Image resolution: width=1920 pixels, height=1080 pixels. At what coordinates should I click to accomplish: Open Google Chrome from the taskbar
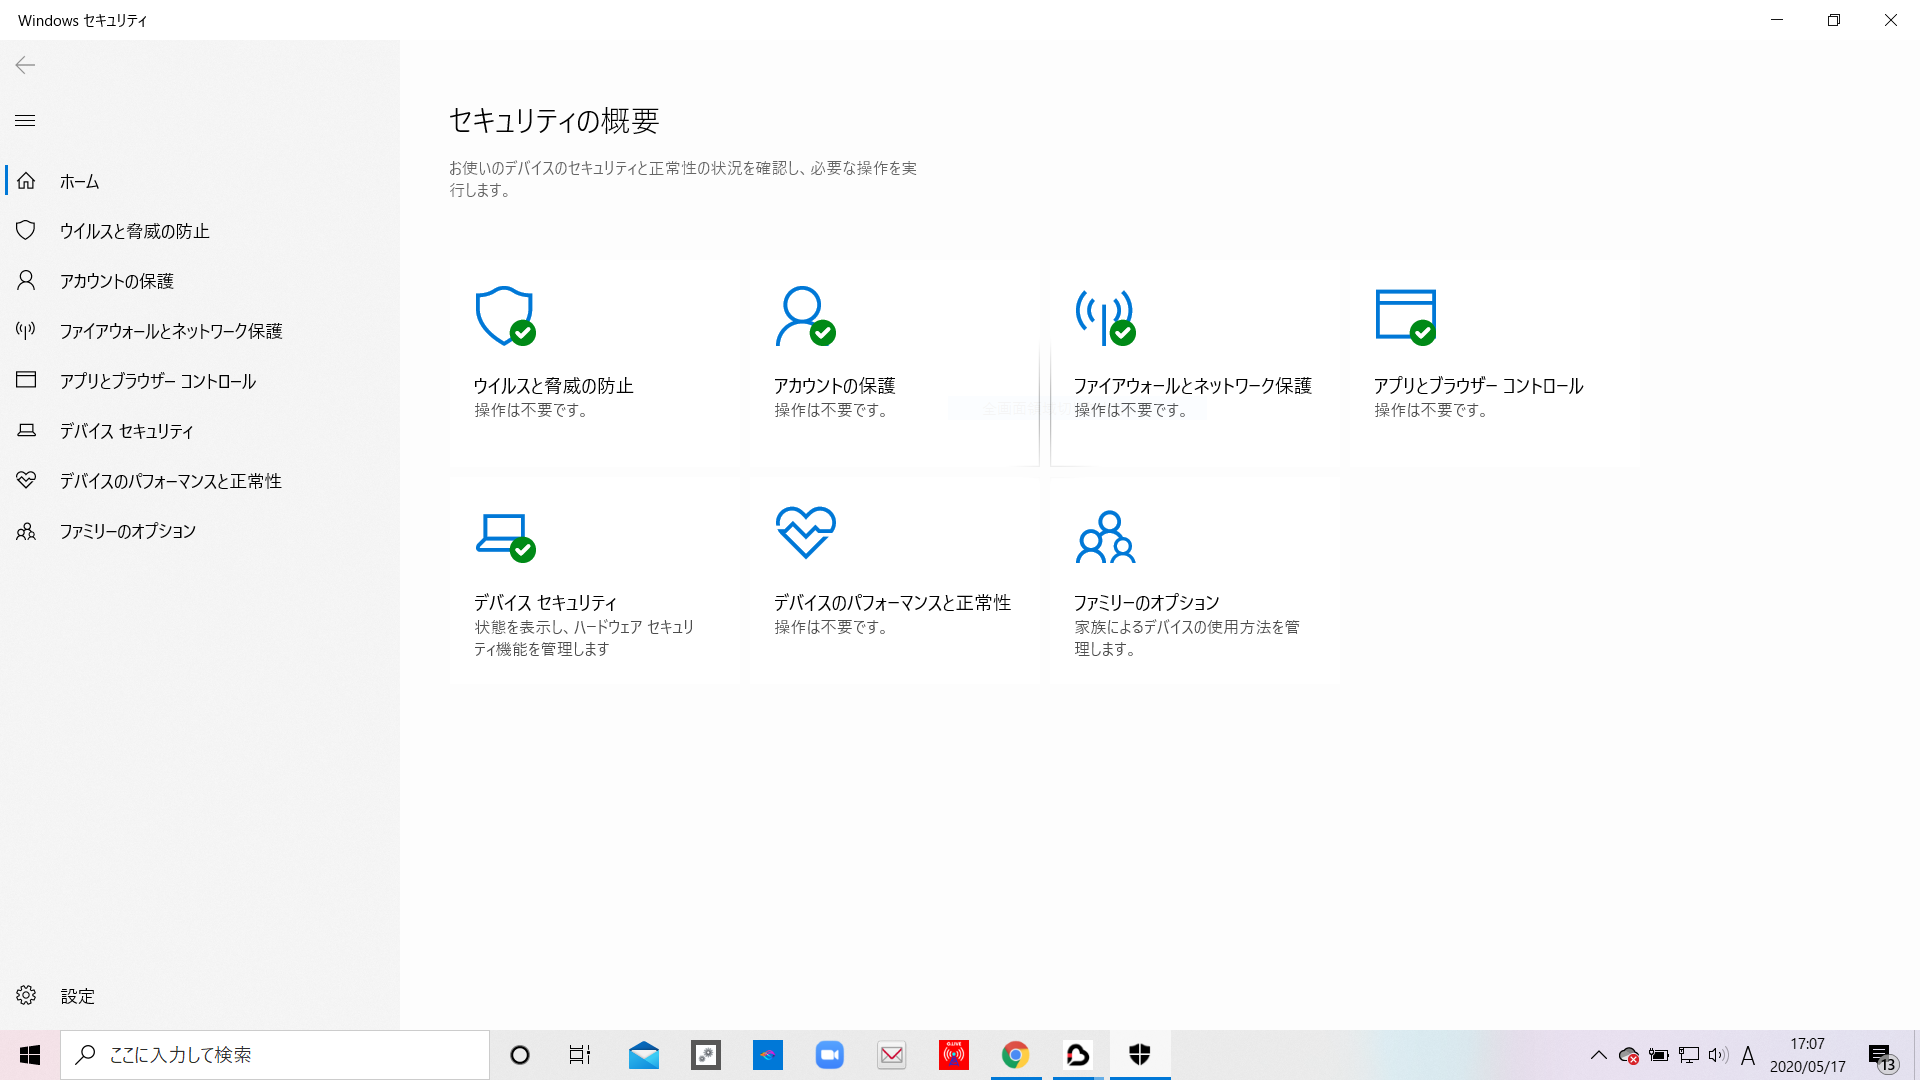pos(1015,1055)
